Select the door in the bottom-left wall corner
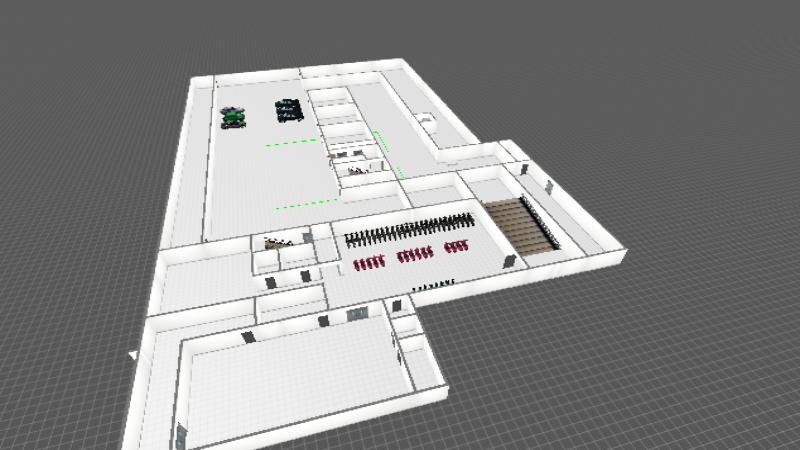This screenshot has height=450, width=800. click(x=181, y=434)
